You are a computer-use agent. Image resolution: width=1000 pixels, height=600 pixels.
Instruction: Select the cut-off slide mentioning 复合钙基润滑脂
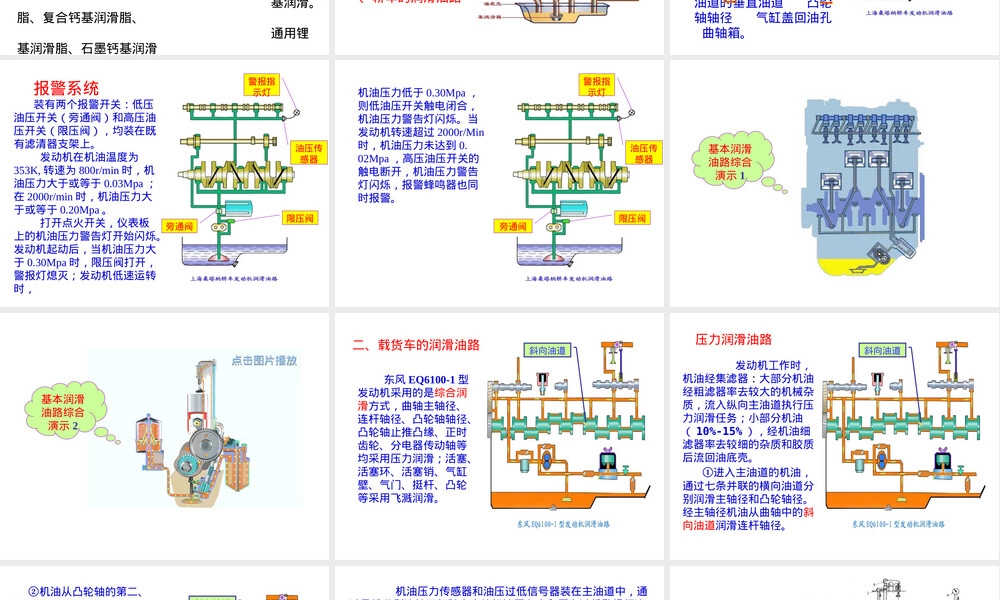click(165, 27)
